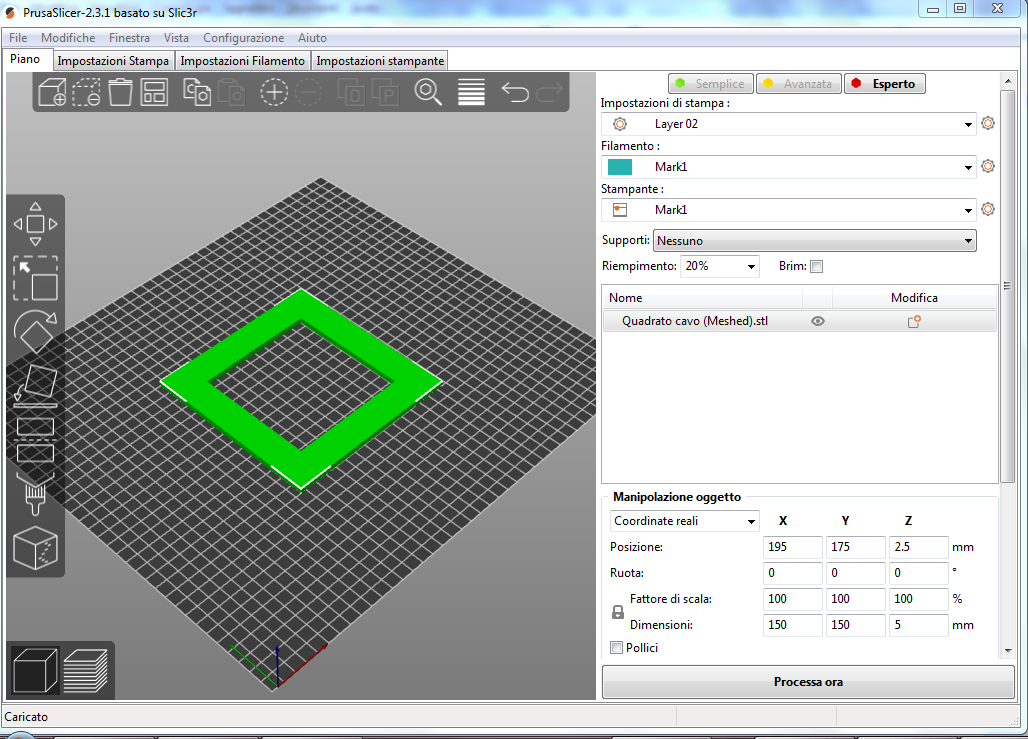The image size is (1028, 739).
Task: Switch to Impostazioni Filamento tab
Action: [242, 61]
